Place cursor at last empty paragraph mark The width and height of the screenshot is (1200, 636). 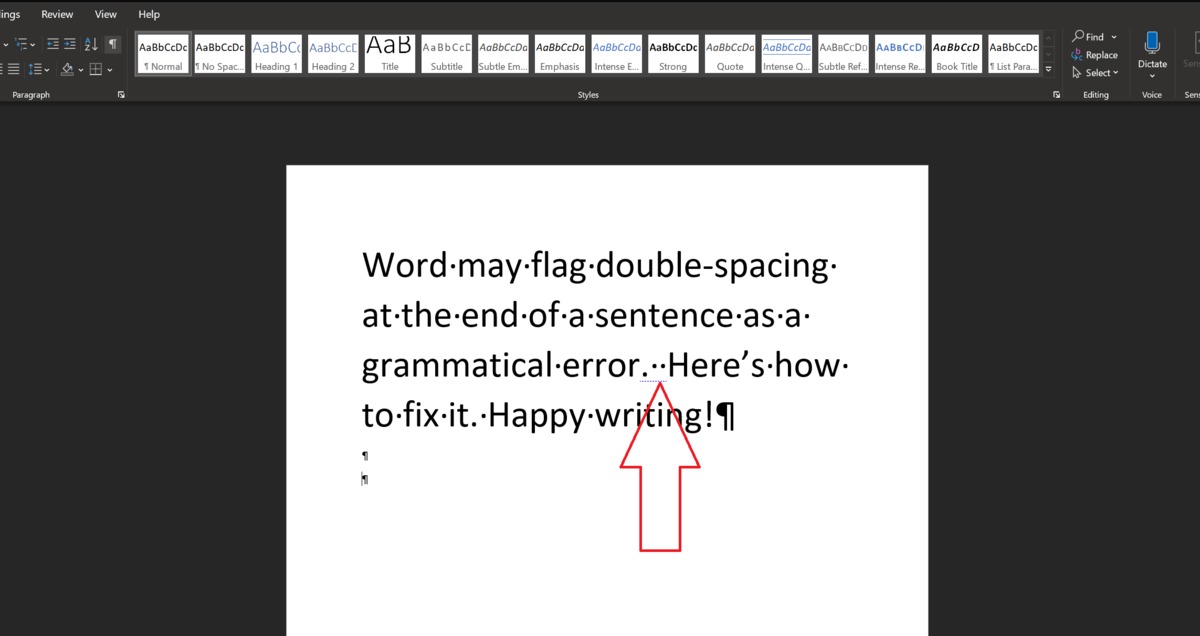[x=365, y=479]
